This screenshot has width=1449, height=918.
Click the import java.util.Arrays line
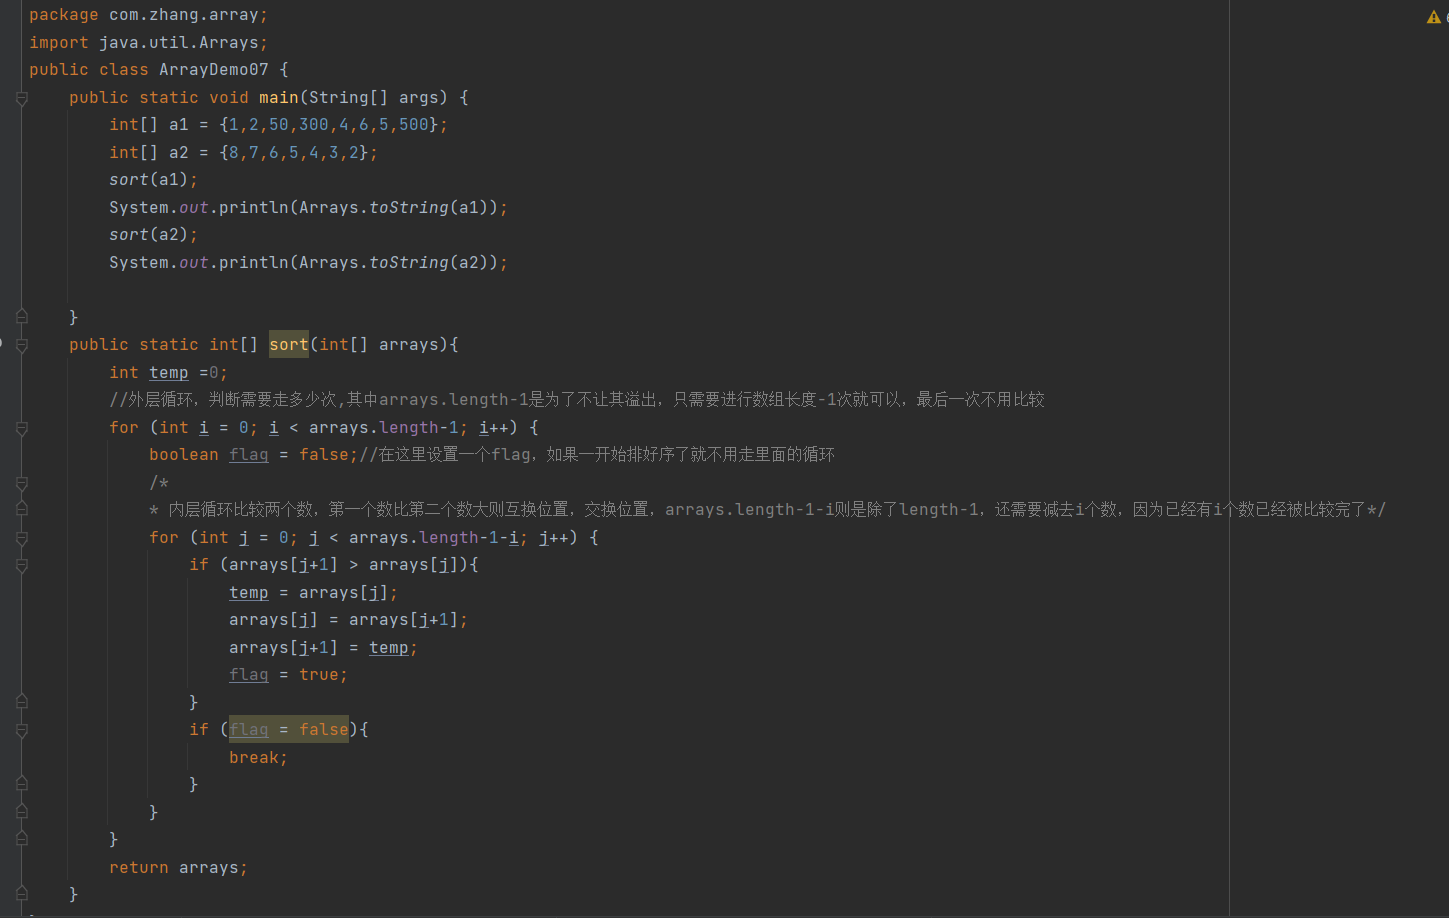148,43
